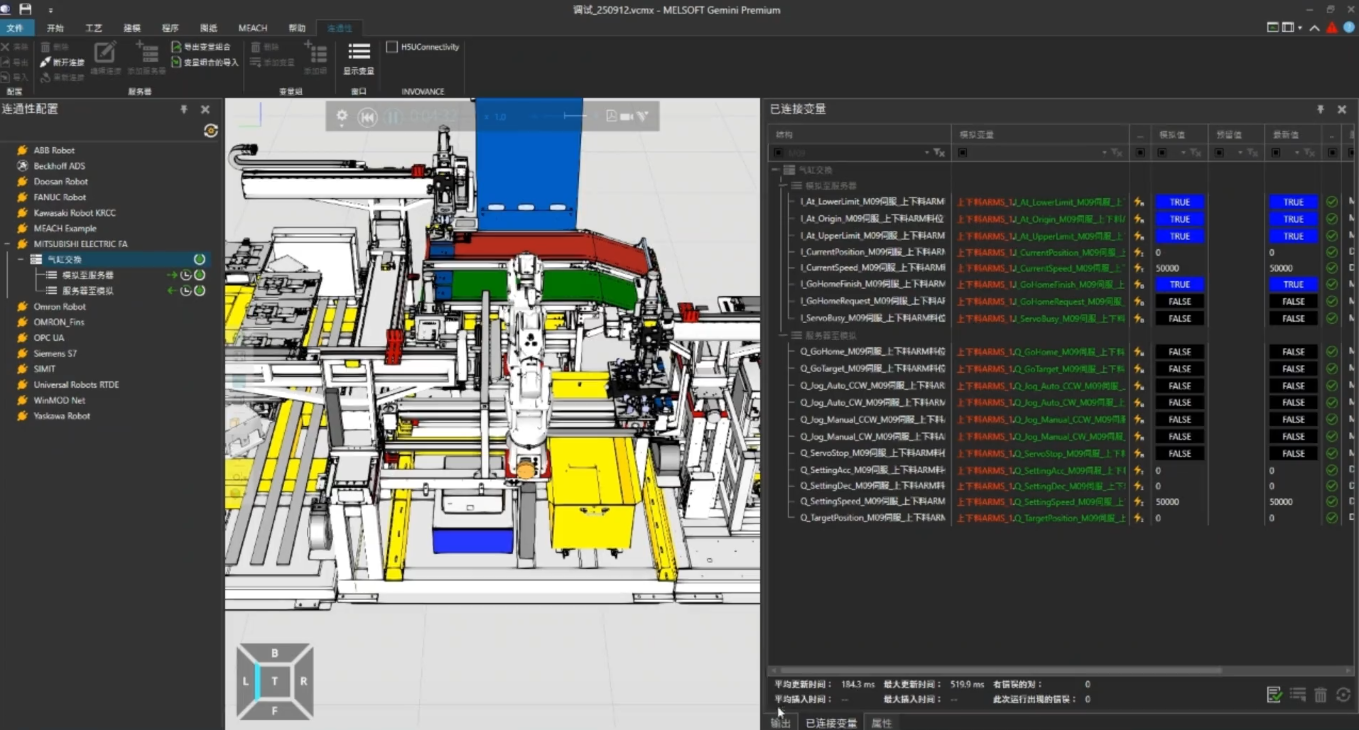The width and height of the screenshot is (1359, 730).
Task: Switch to the 属性 tab at bottom
Action: [881, 722]
